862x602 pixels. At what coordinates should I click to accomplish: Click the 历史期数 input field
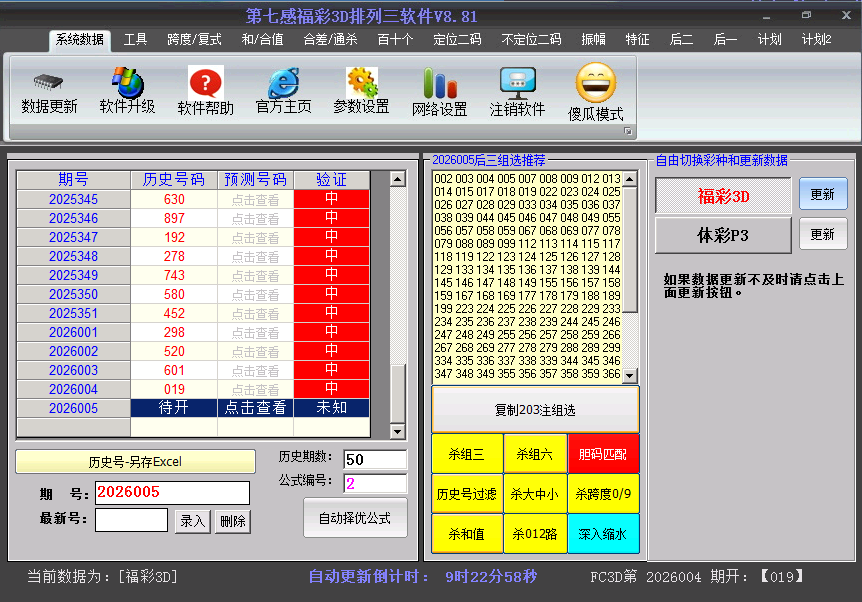point(375,460)
